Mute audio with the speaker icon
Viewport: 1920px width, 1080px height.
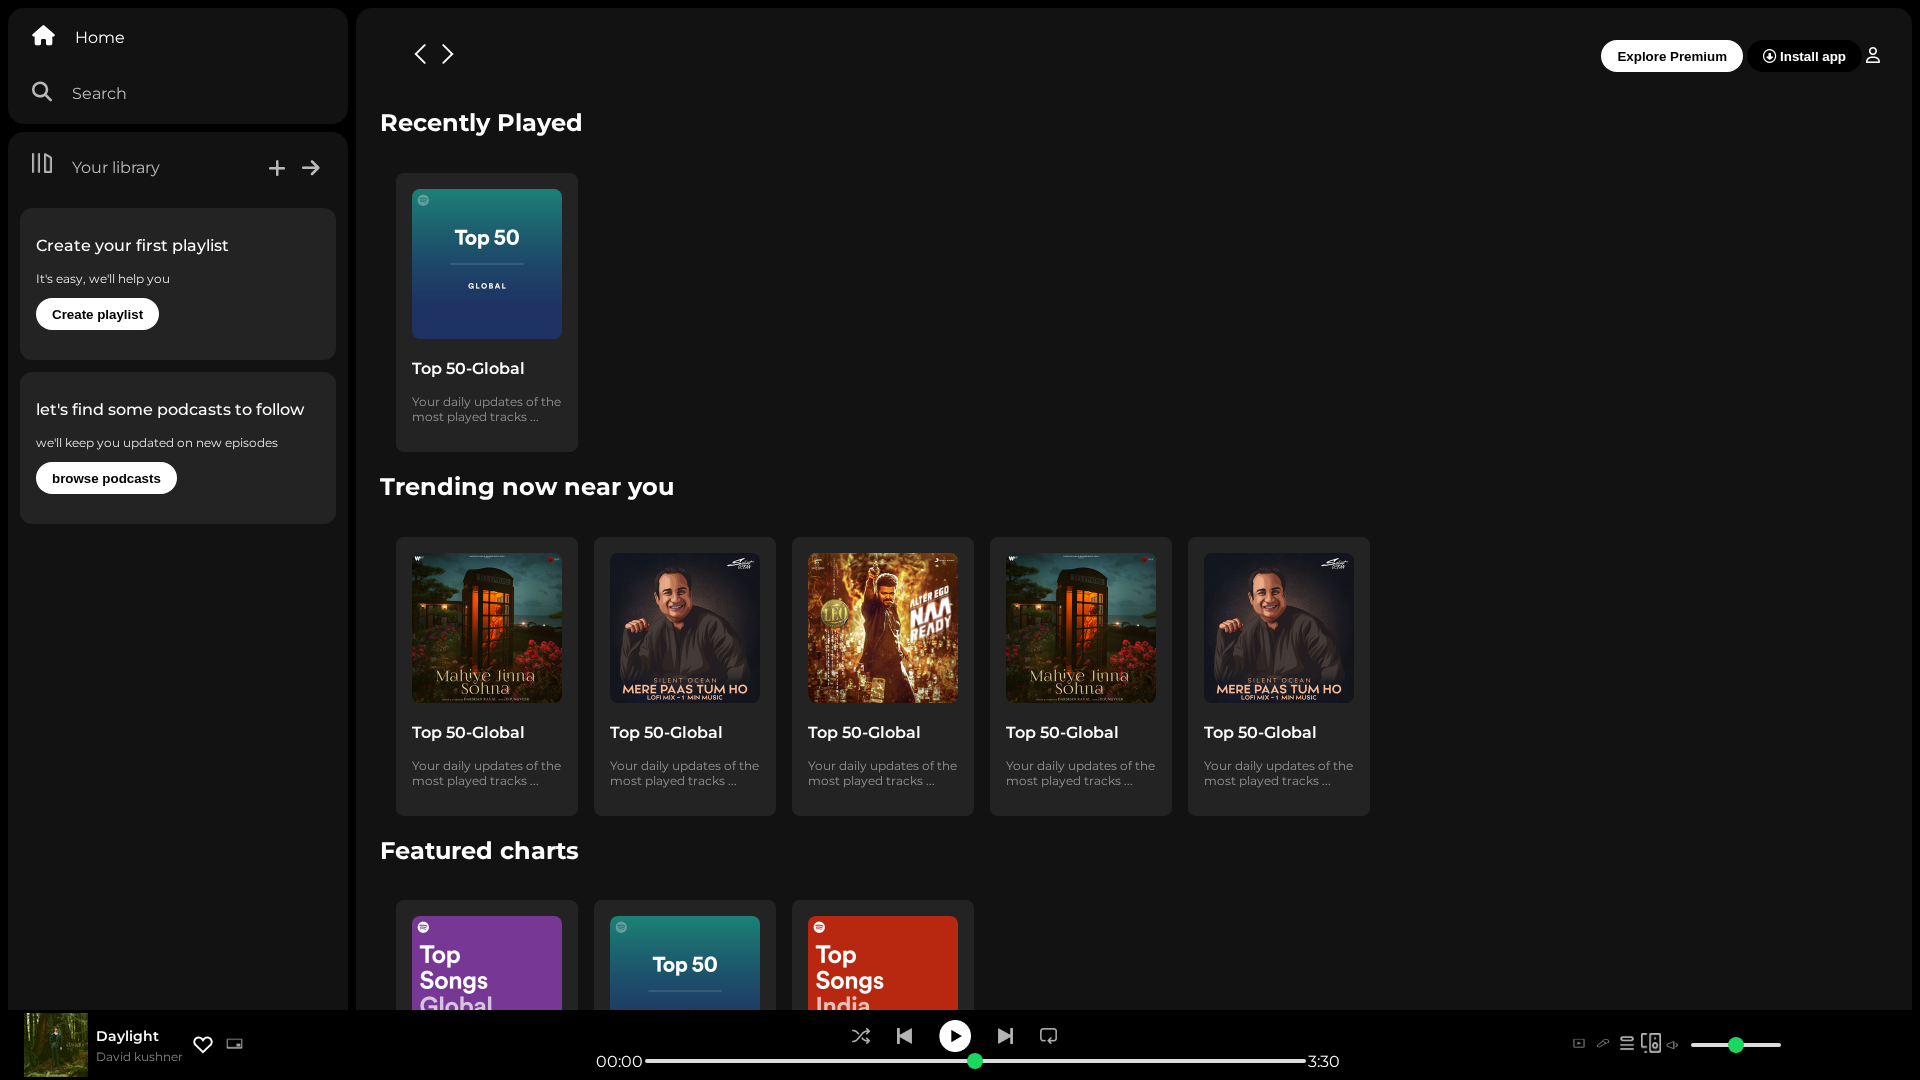point(1672,1045)
